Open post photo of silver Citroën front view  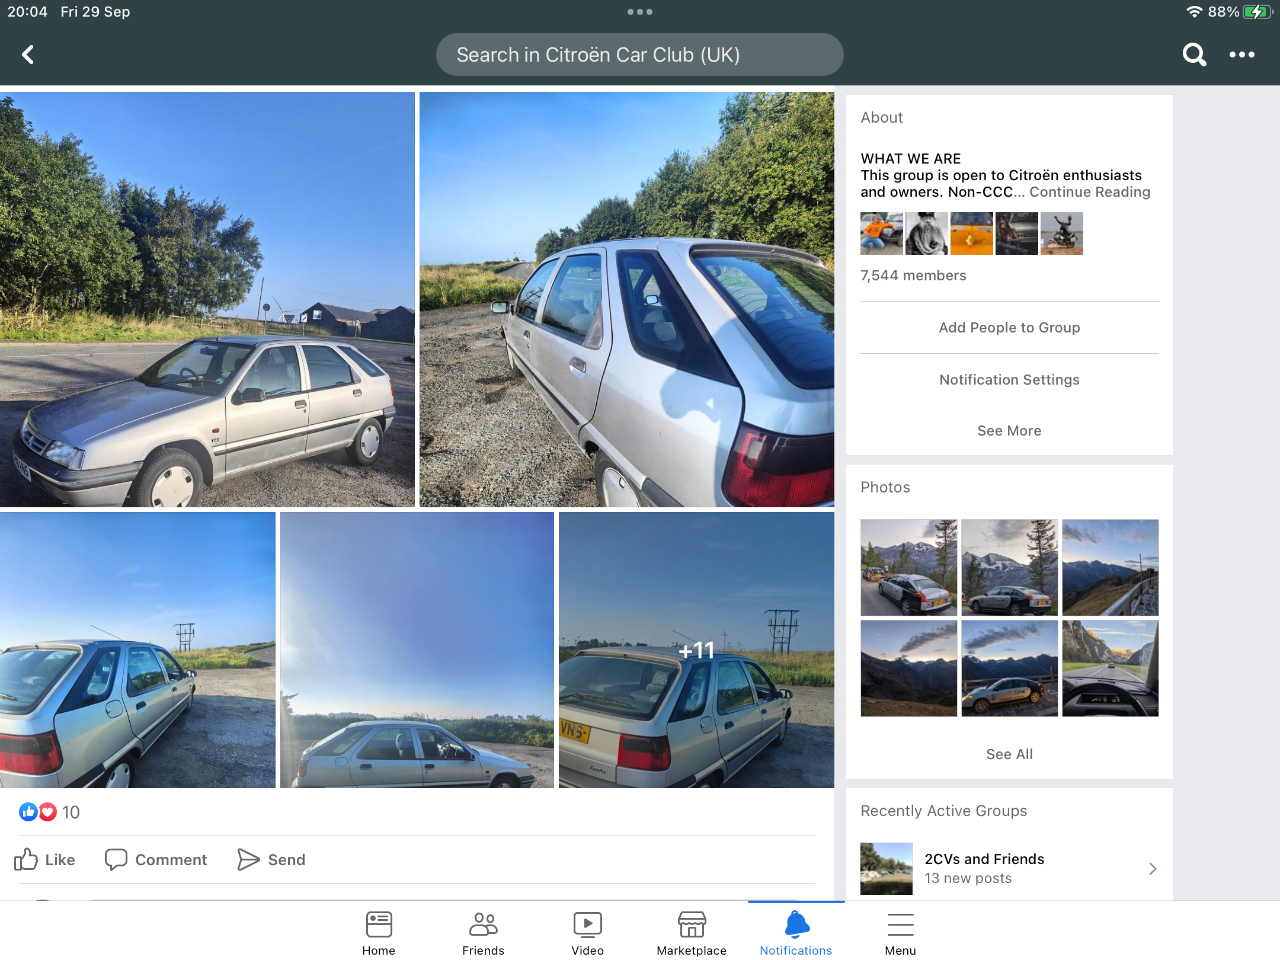pos(207,299)
